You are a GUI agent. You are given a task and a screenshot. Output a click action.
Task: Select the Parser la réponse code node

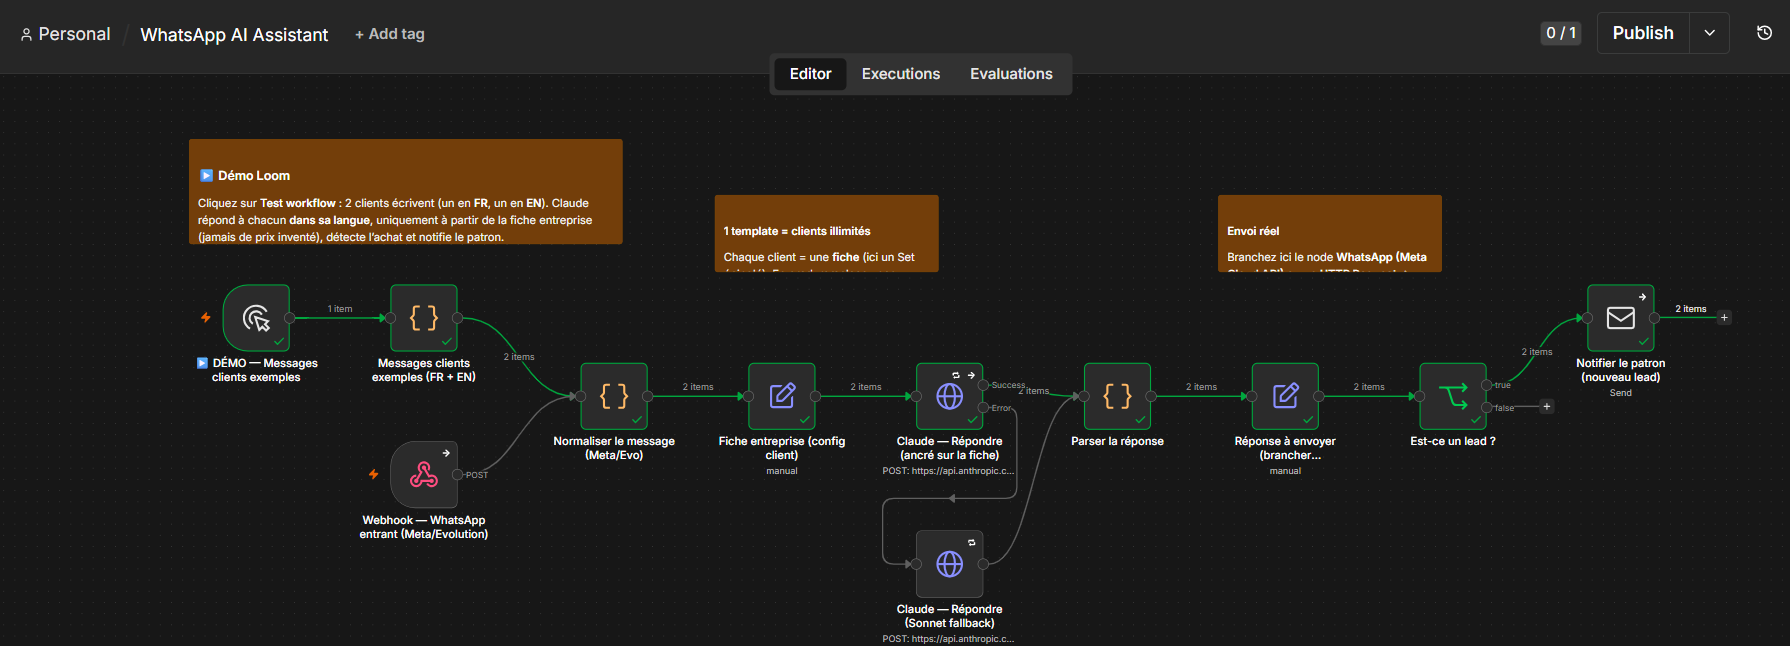1117,396
